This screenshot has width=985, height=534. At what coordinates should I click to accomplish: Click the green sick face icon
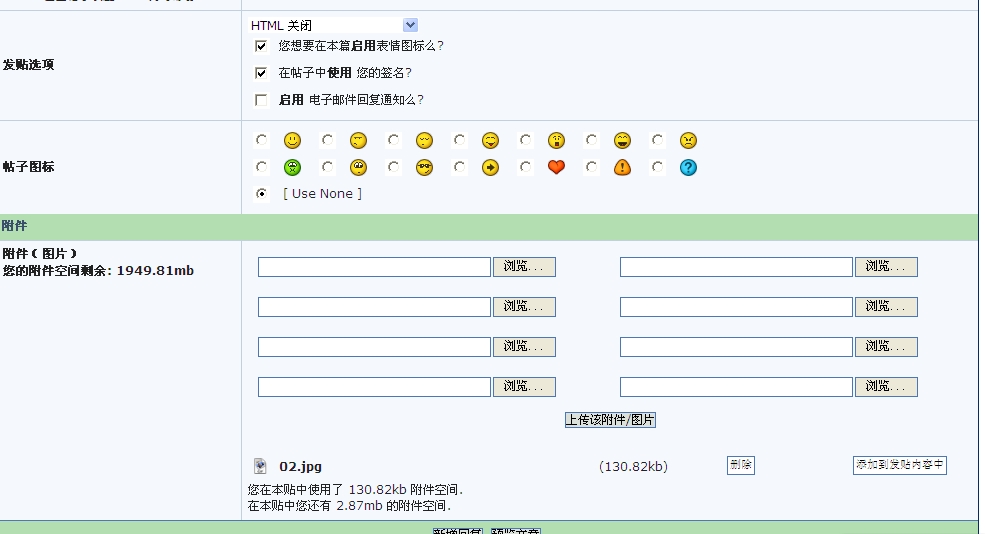coord(292,168)
